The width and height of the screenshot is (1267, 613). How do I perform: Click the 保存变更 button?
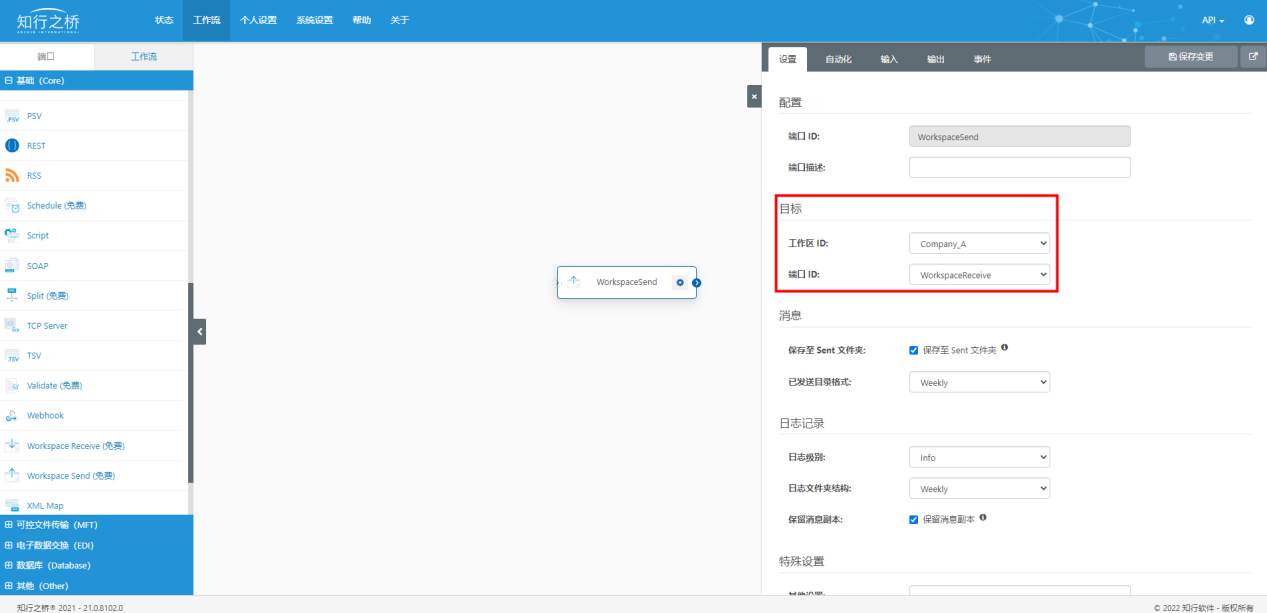coord(1190,57)
